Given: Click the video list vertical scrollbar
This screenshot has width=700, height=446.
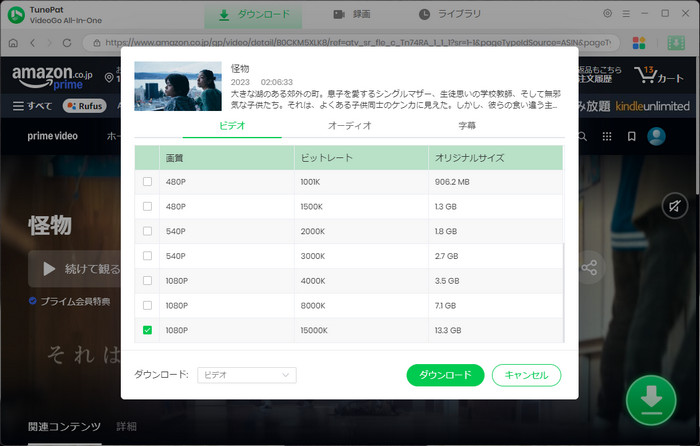Looking at the screenshot, I should tap(563, 293).
